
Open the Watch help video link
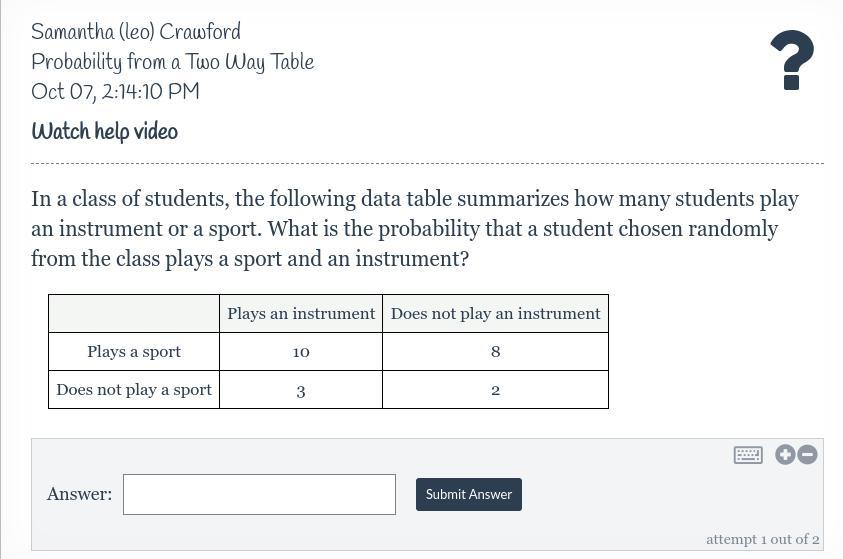(104, 132)
